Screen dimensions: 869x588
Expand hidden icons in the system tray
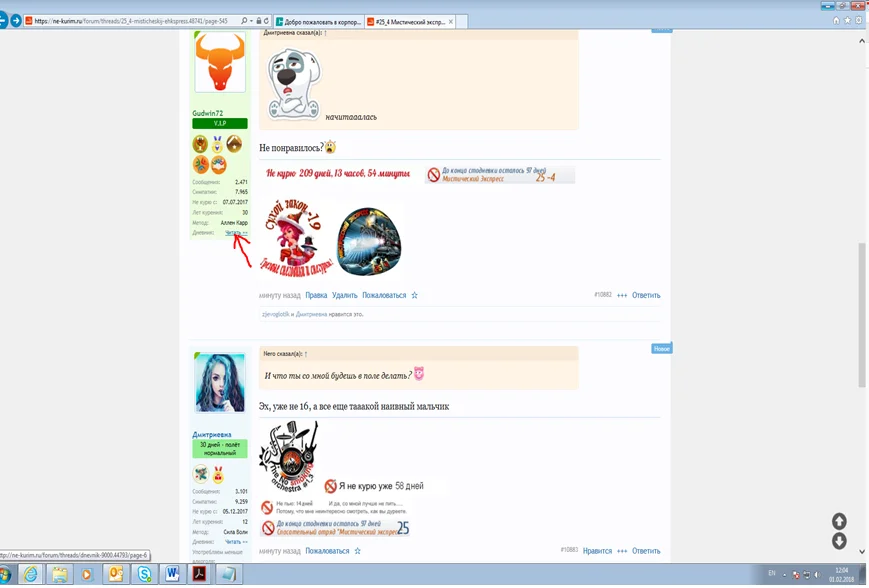tap(785, 574)
